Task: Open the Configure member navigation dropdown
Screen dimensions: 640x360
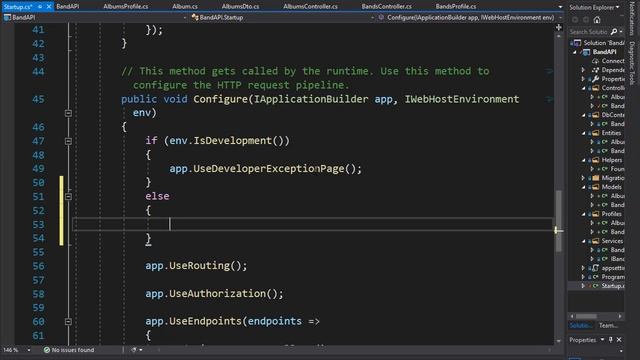Action: click(560, 18)
